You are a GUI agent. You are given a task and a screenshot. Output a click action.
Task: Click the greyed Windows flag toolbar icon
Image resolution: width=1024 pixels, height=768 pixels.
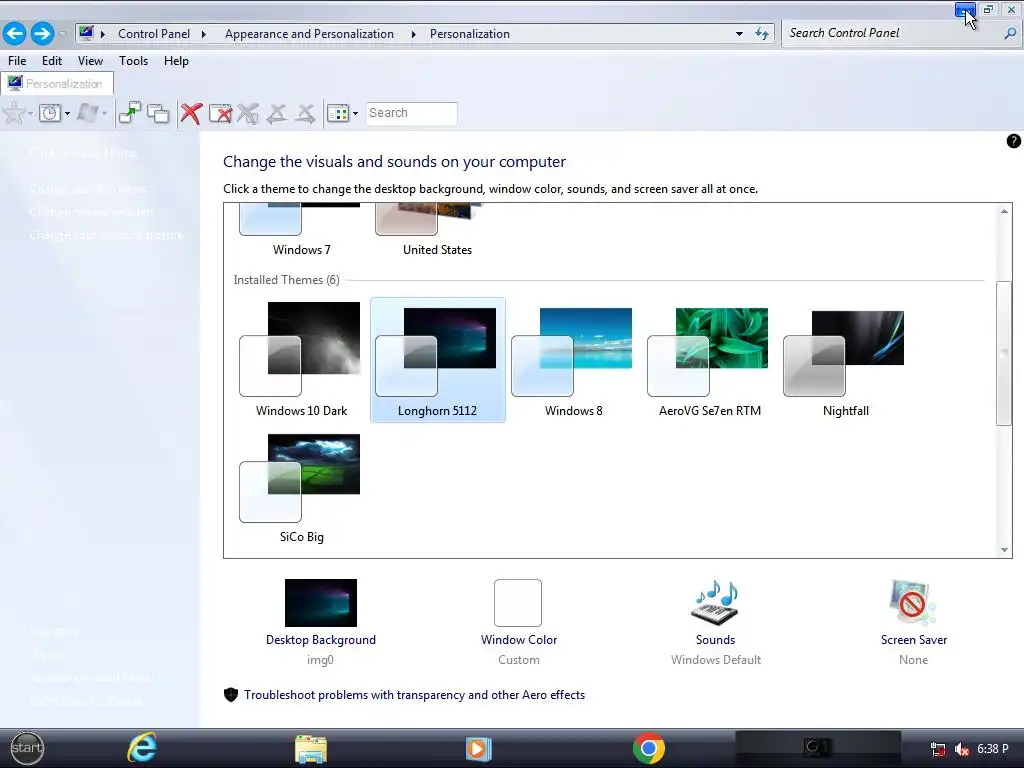[x=88, y=113]
